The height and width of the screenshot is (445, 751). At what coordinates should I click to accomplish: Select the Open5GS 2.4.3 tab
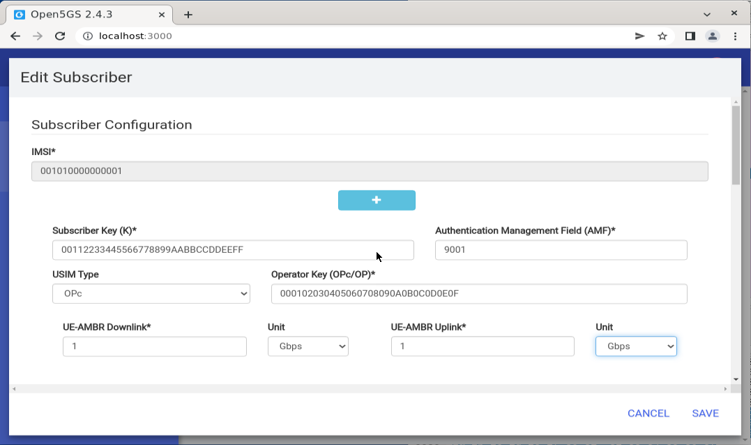pos(90,14)
